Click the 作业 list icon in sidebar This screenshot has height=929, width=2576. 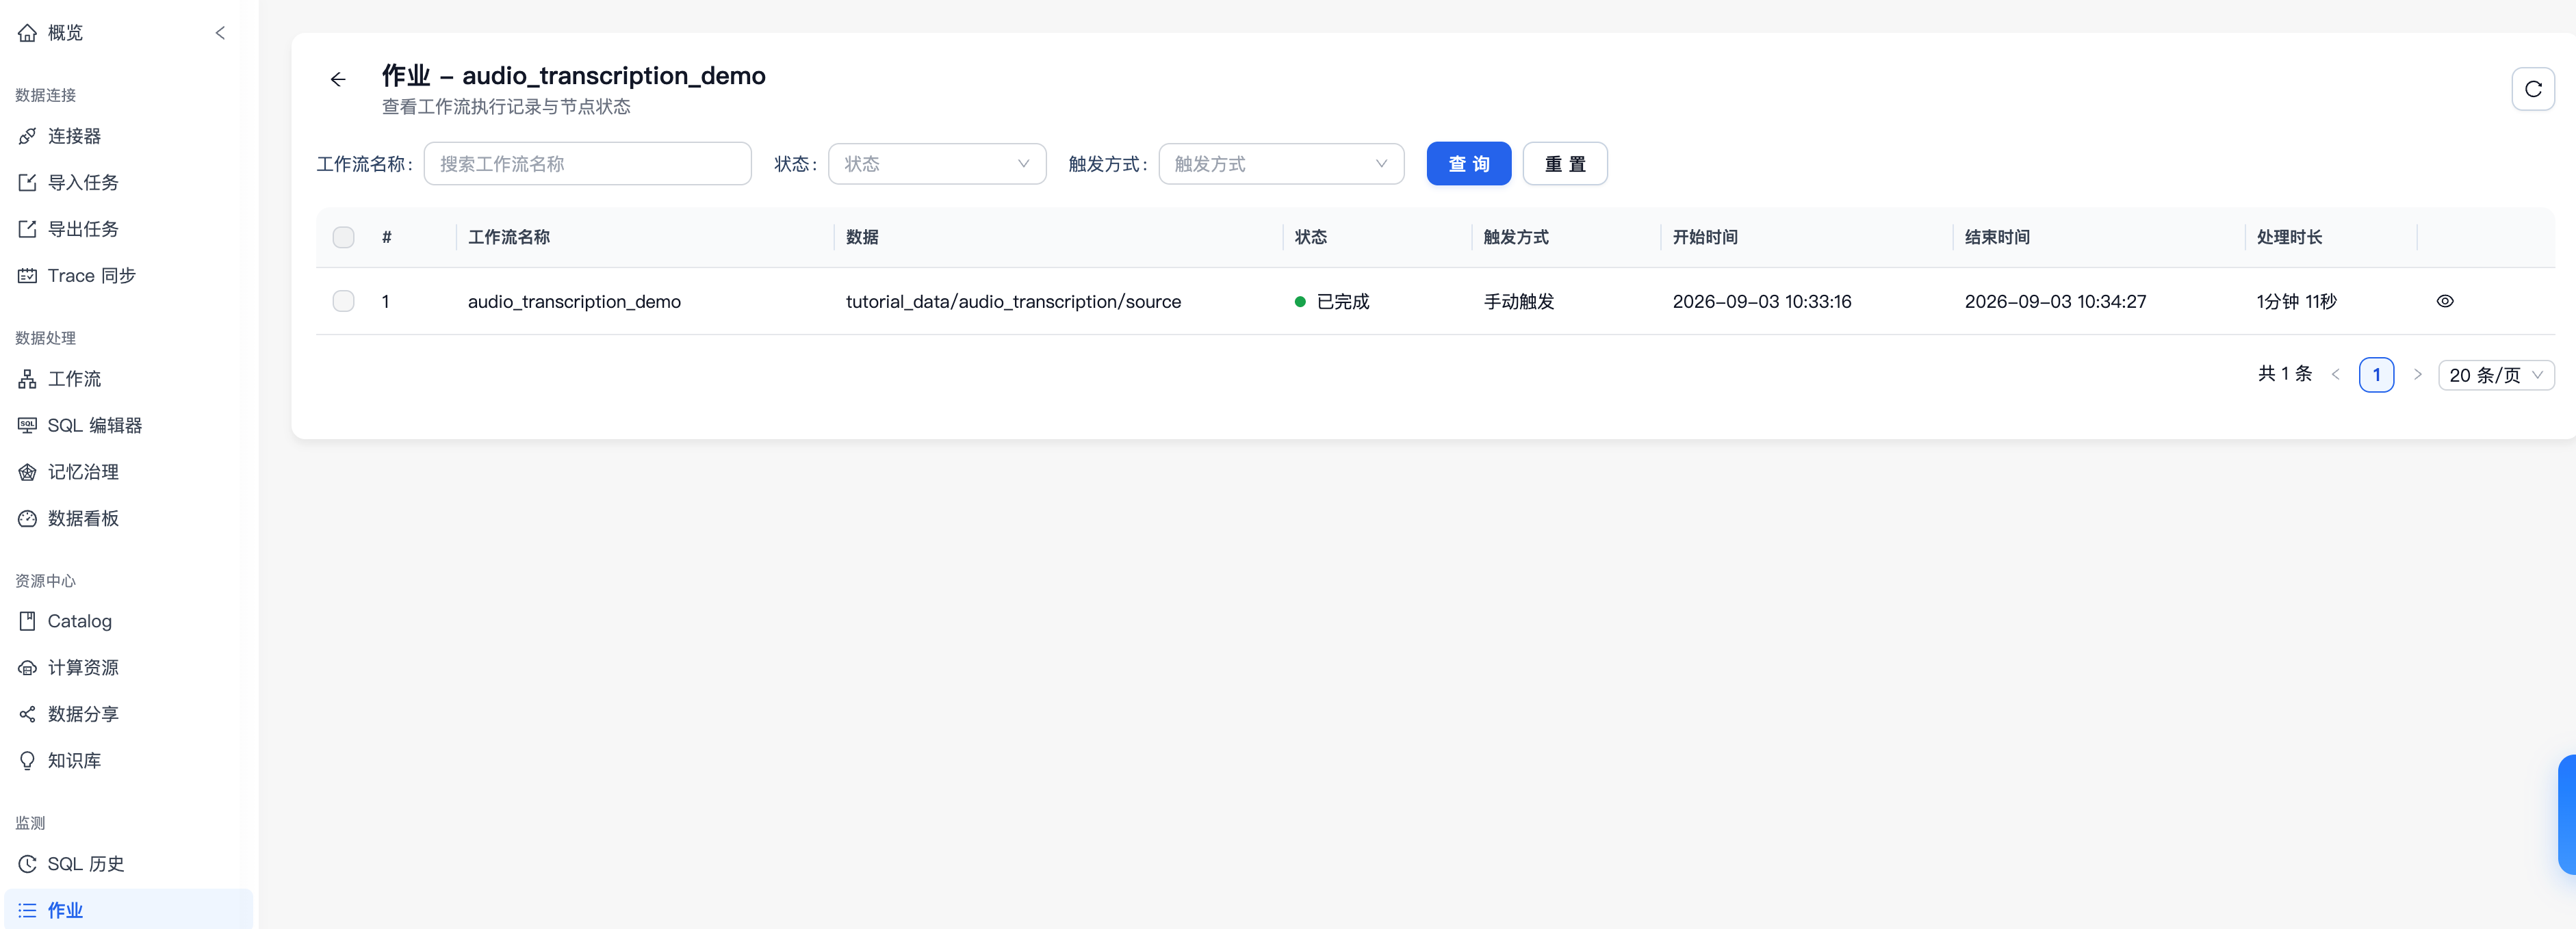pos(27,910)
